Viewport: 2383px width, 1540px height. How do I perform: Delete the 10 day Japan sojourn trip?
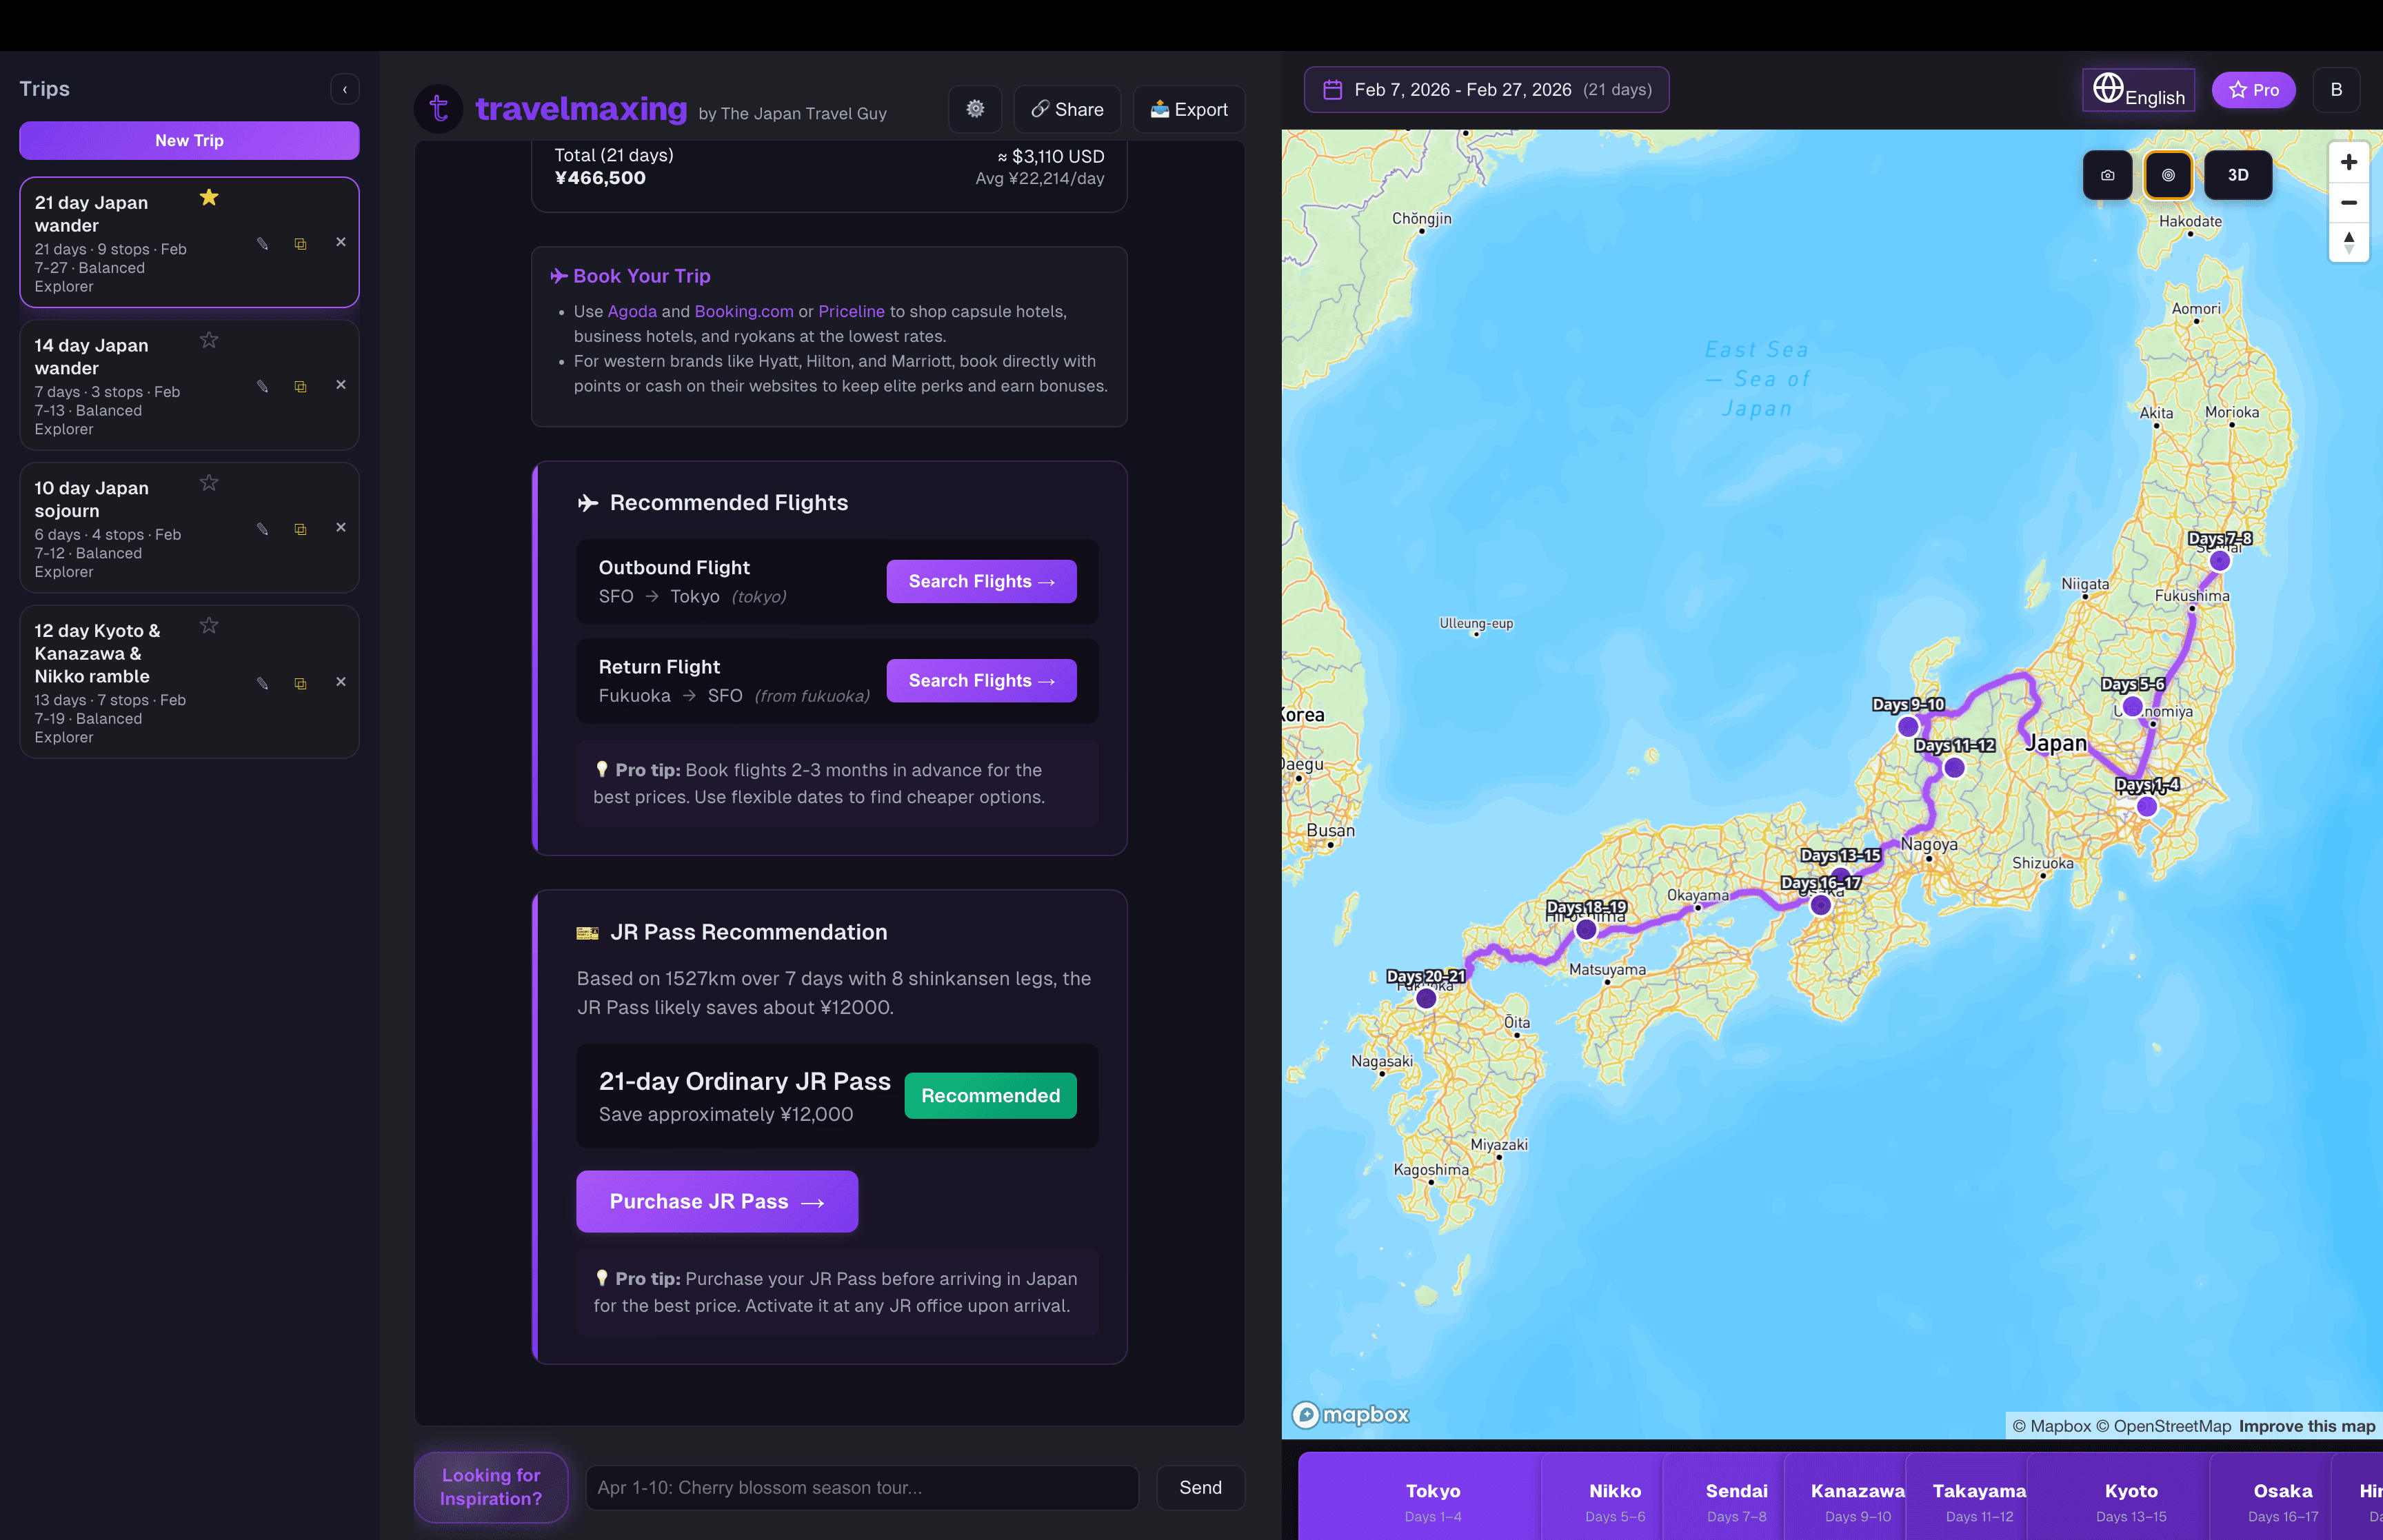(x=341, y=527)
